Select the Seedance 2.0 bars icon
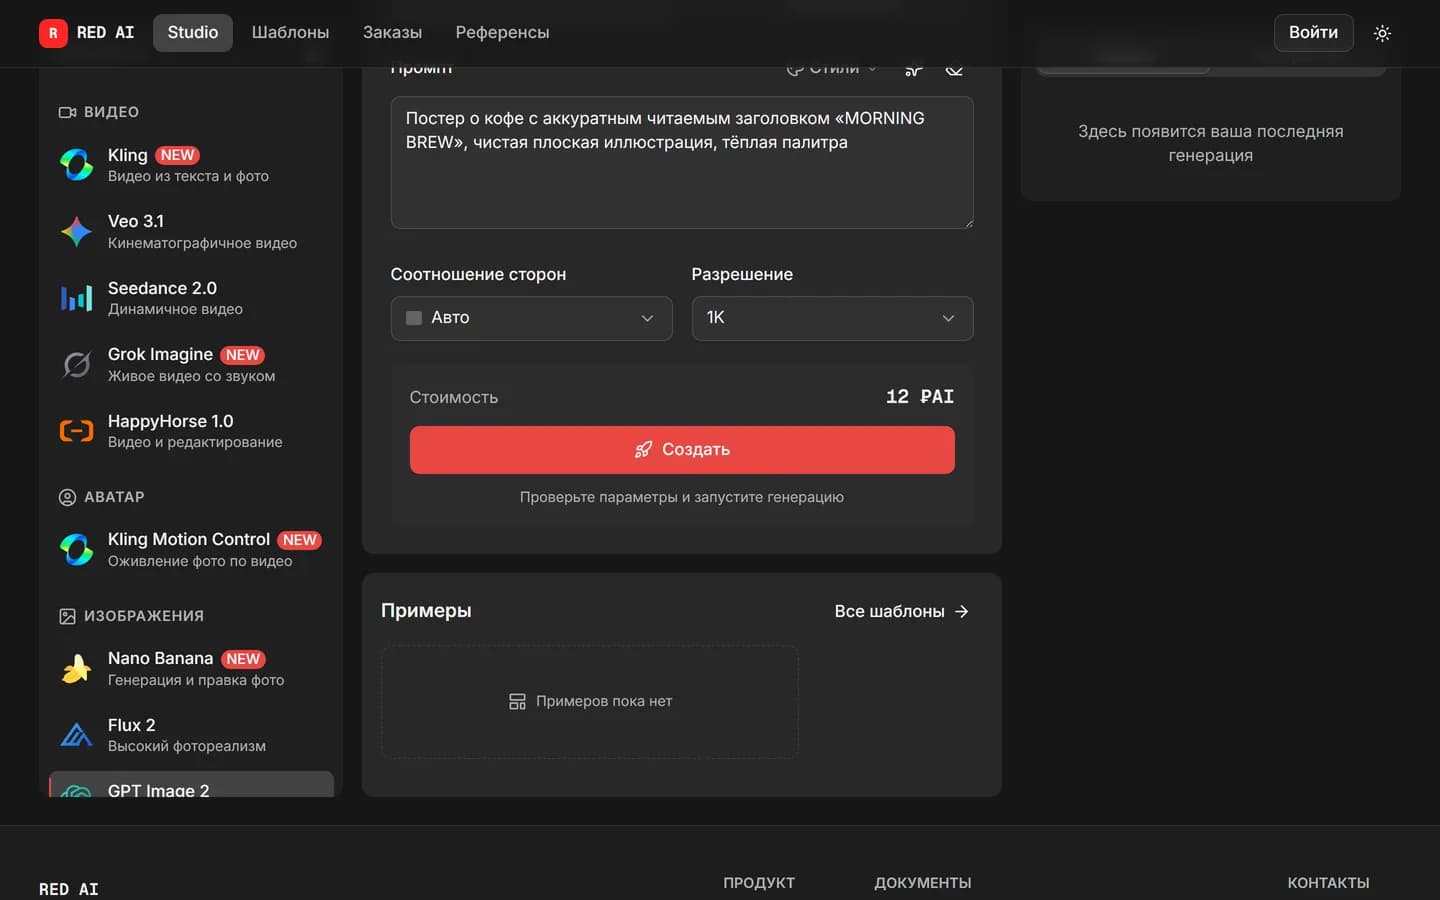The width and height of the screenshot is (1440, 900). pos(76,298)
